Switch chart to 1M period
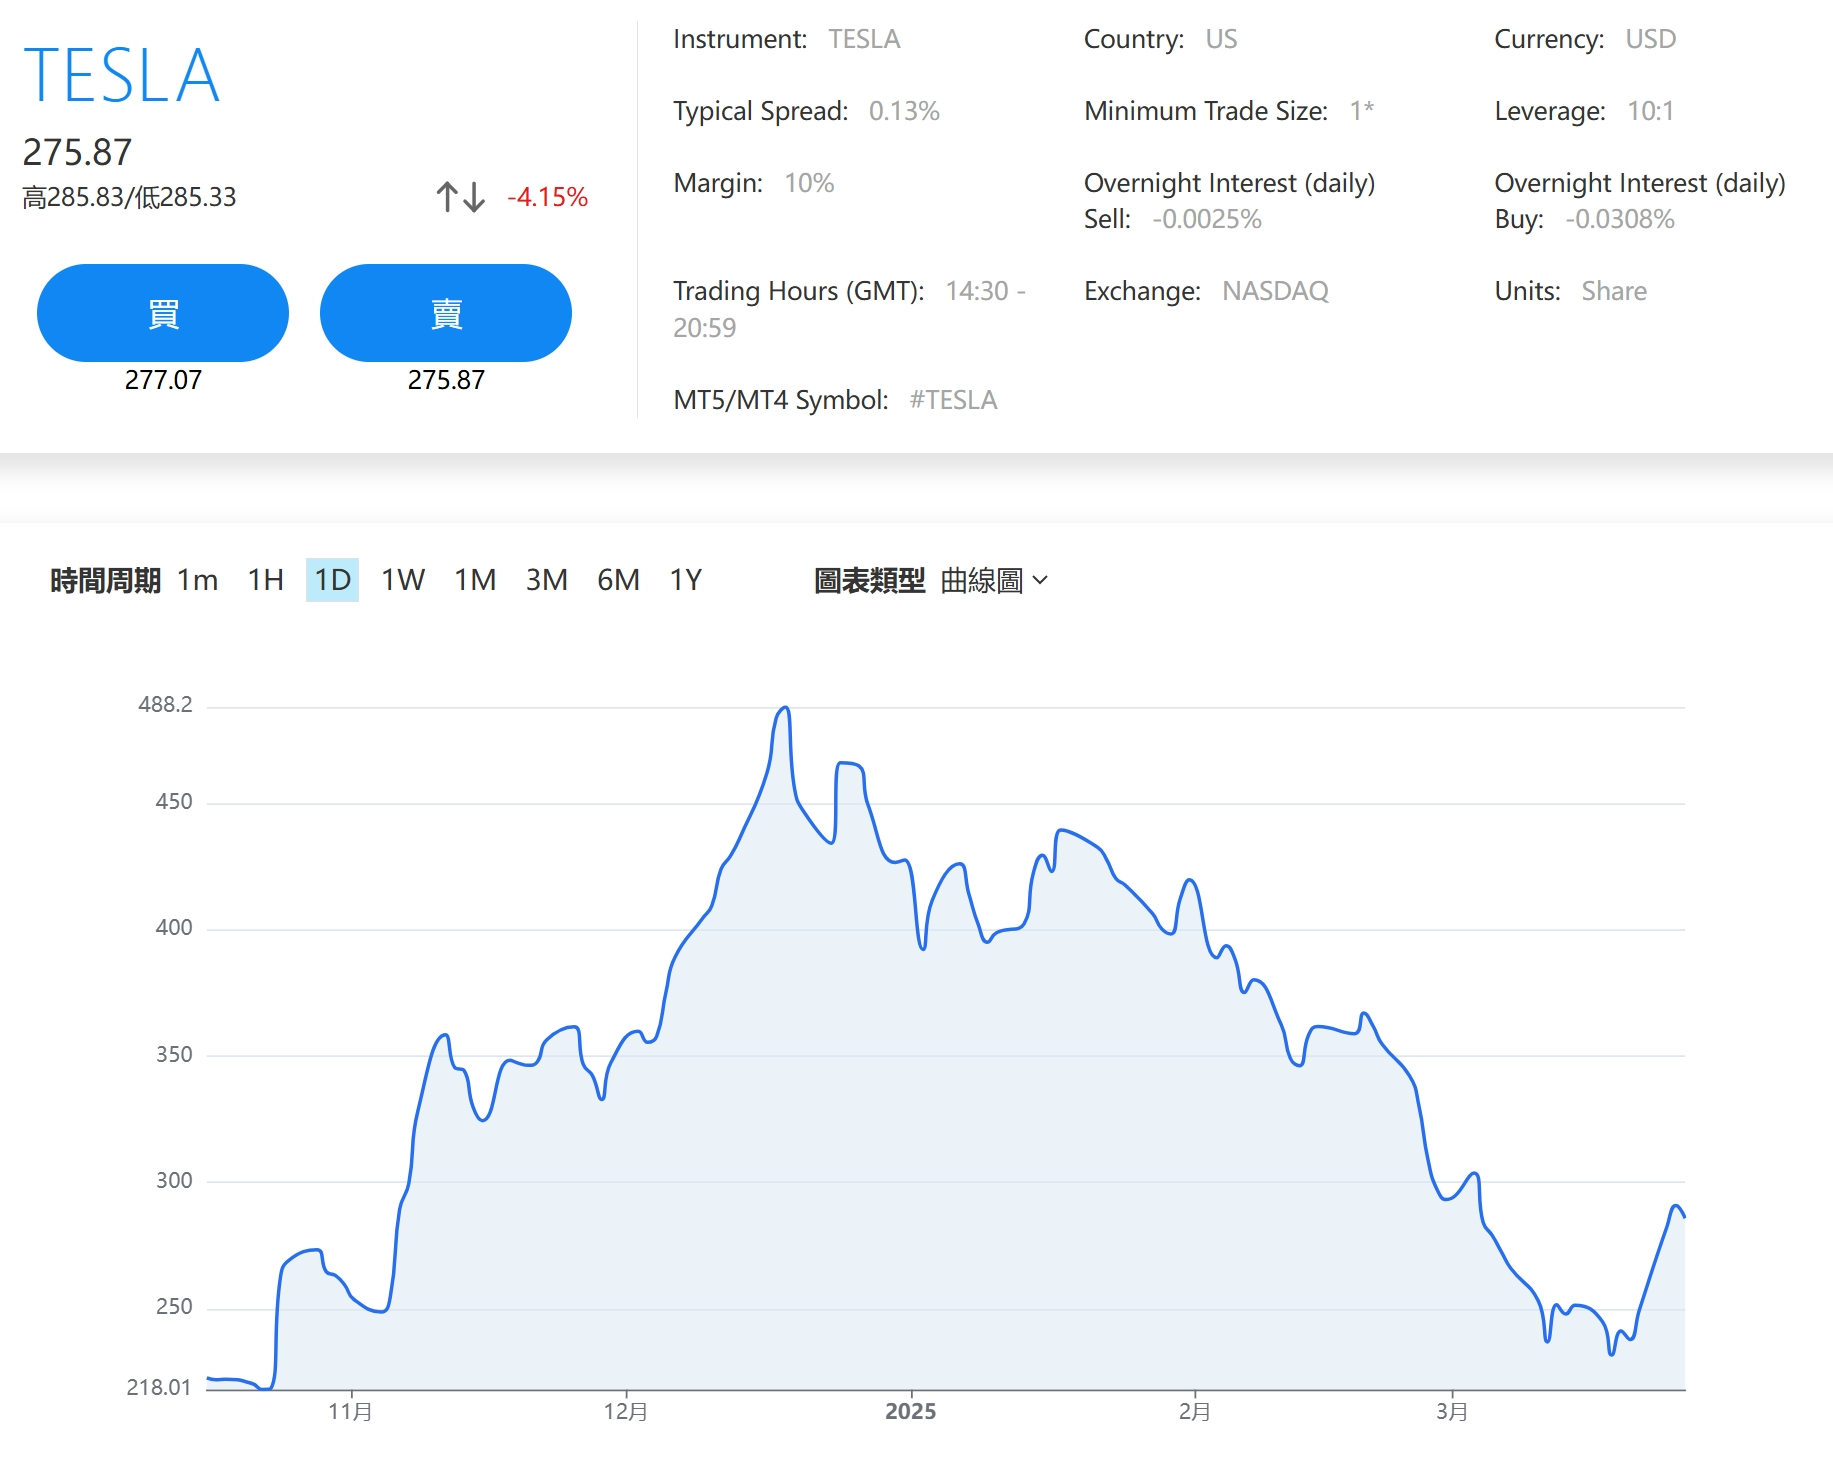 point(475,580)
